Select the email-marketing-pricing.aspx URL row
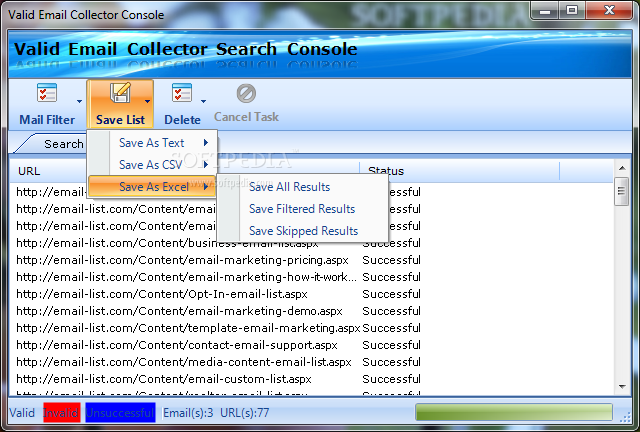This screenshot has width=640, height=432. [x=182, y=260]
